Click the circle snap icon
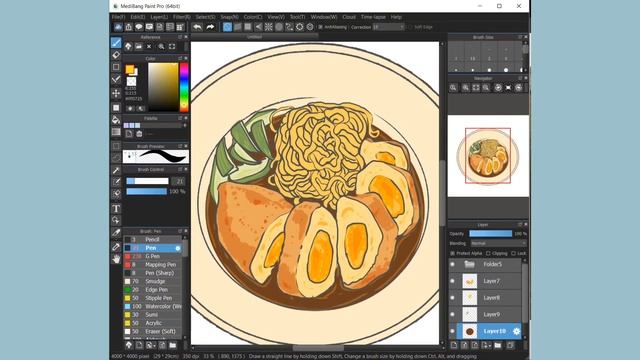The height and width of the screenshot is (360, 640). (279, 27)
